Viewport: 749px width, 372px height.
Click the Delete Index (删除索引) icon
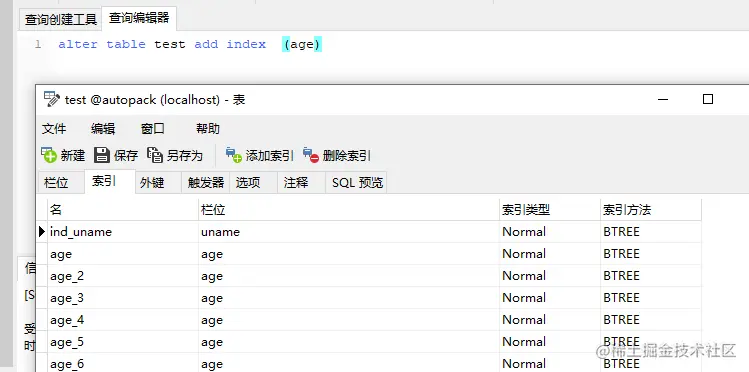pyautogui.click(x=311, y=155)
